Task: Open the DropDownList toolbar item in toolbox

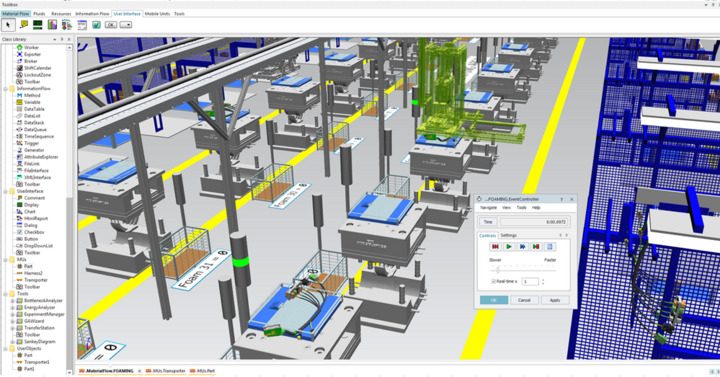Action: (126, 25)
